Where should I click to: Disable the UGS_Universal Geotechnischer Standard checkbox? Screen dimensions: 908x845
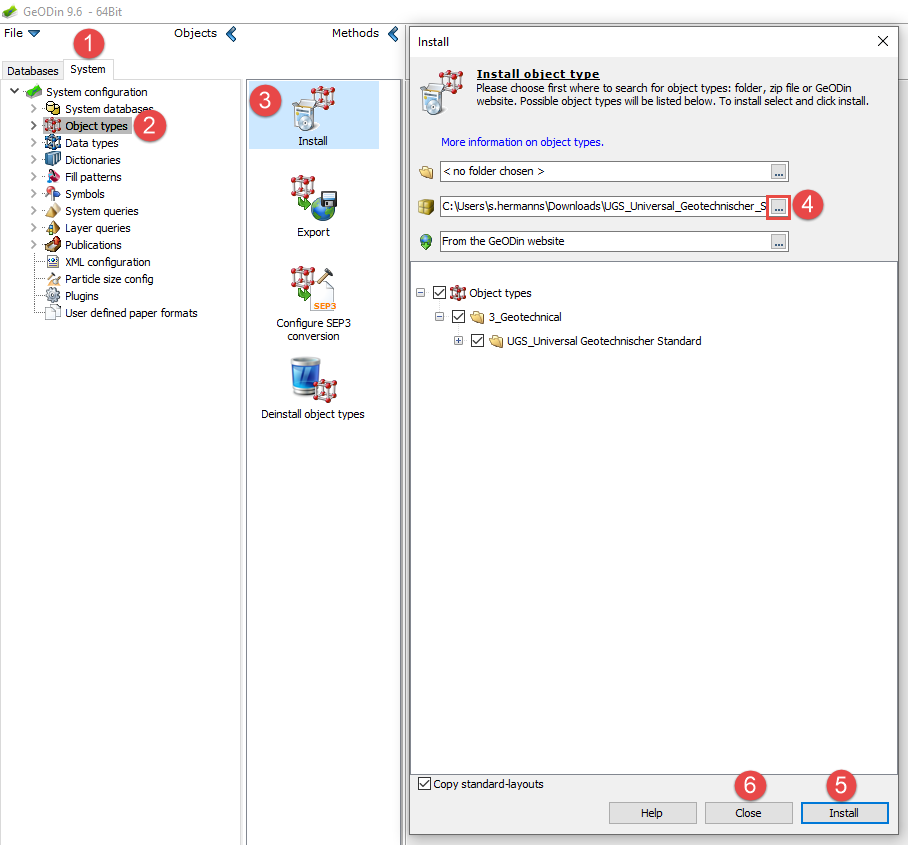pos(477,340)
